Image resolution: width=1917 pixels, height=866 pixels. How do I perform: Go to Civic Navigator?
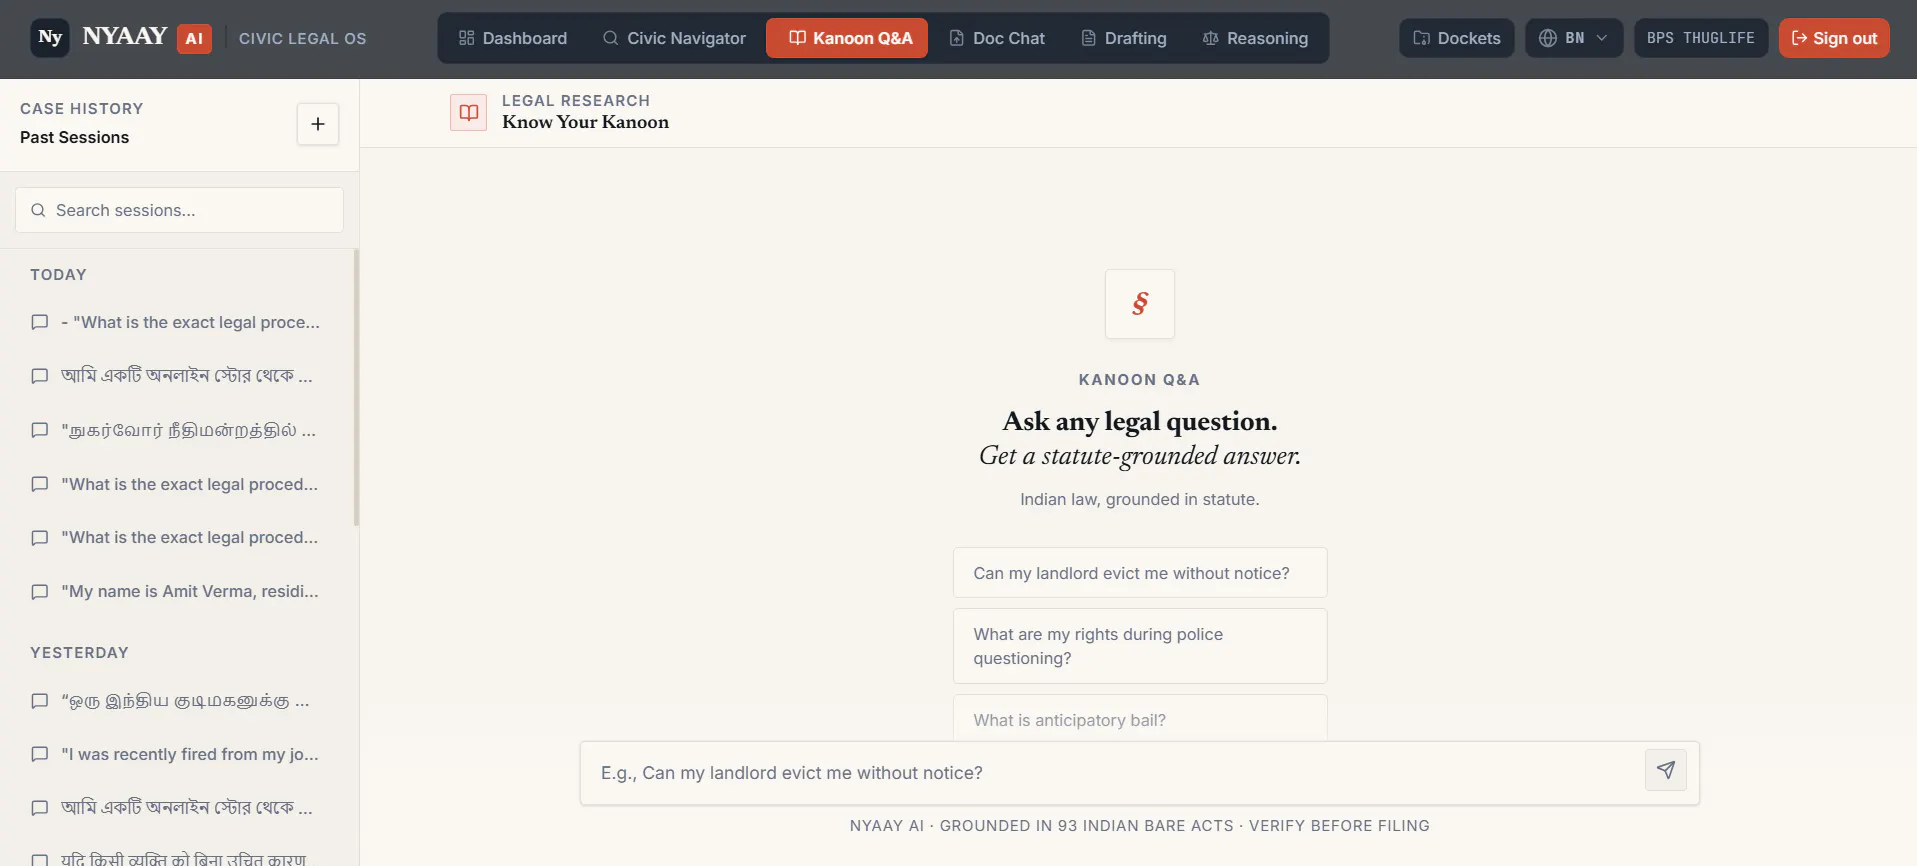coord(674,38)
